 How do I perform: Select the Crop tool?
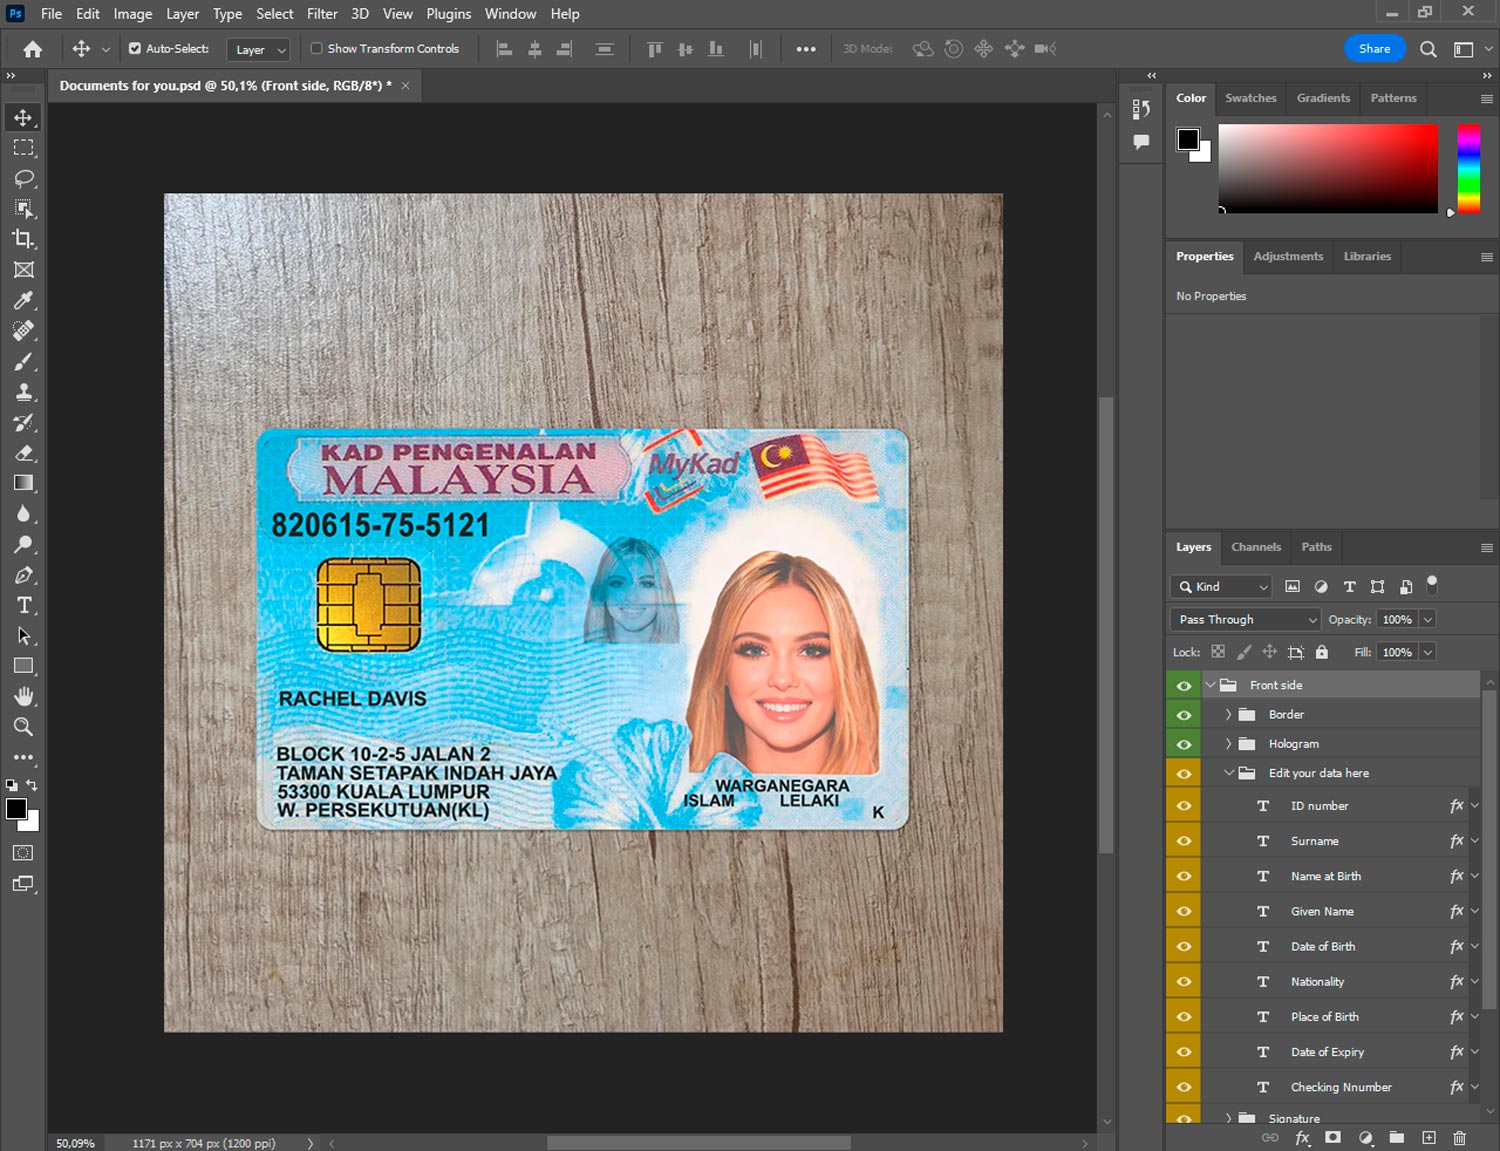pyautogui.click(x=24, y=239)
